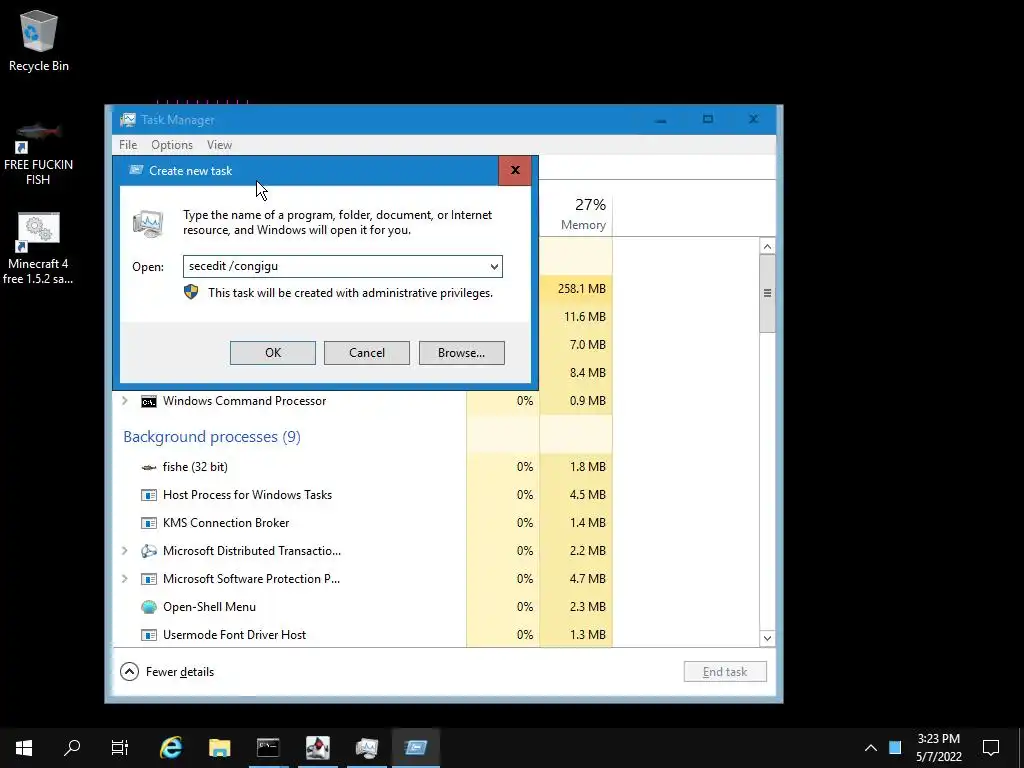Click the scrollbar up arrow in Task Manager

pyautogui.click(x=767, y=246)
